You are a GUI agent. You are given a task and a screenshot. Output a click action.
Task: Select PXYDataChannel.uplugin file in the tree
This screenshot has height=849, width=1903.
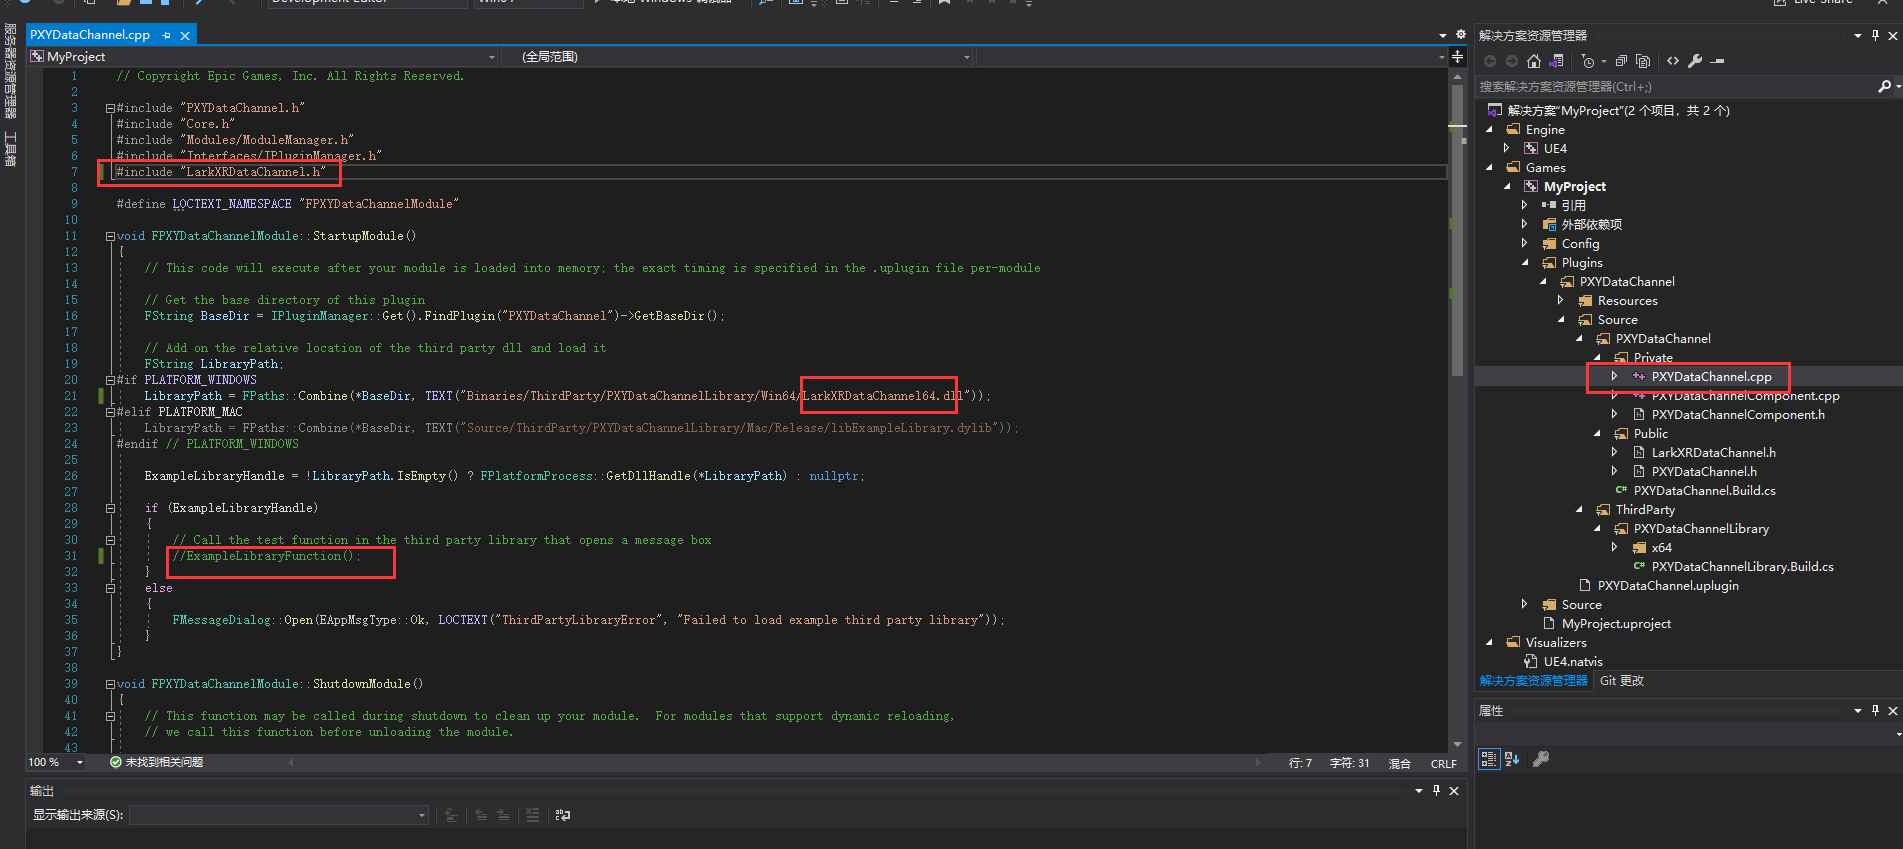tap(1667, 586)
